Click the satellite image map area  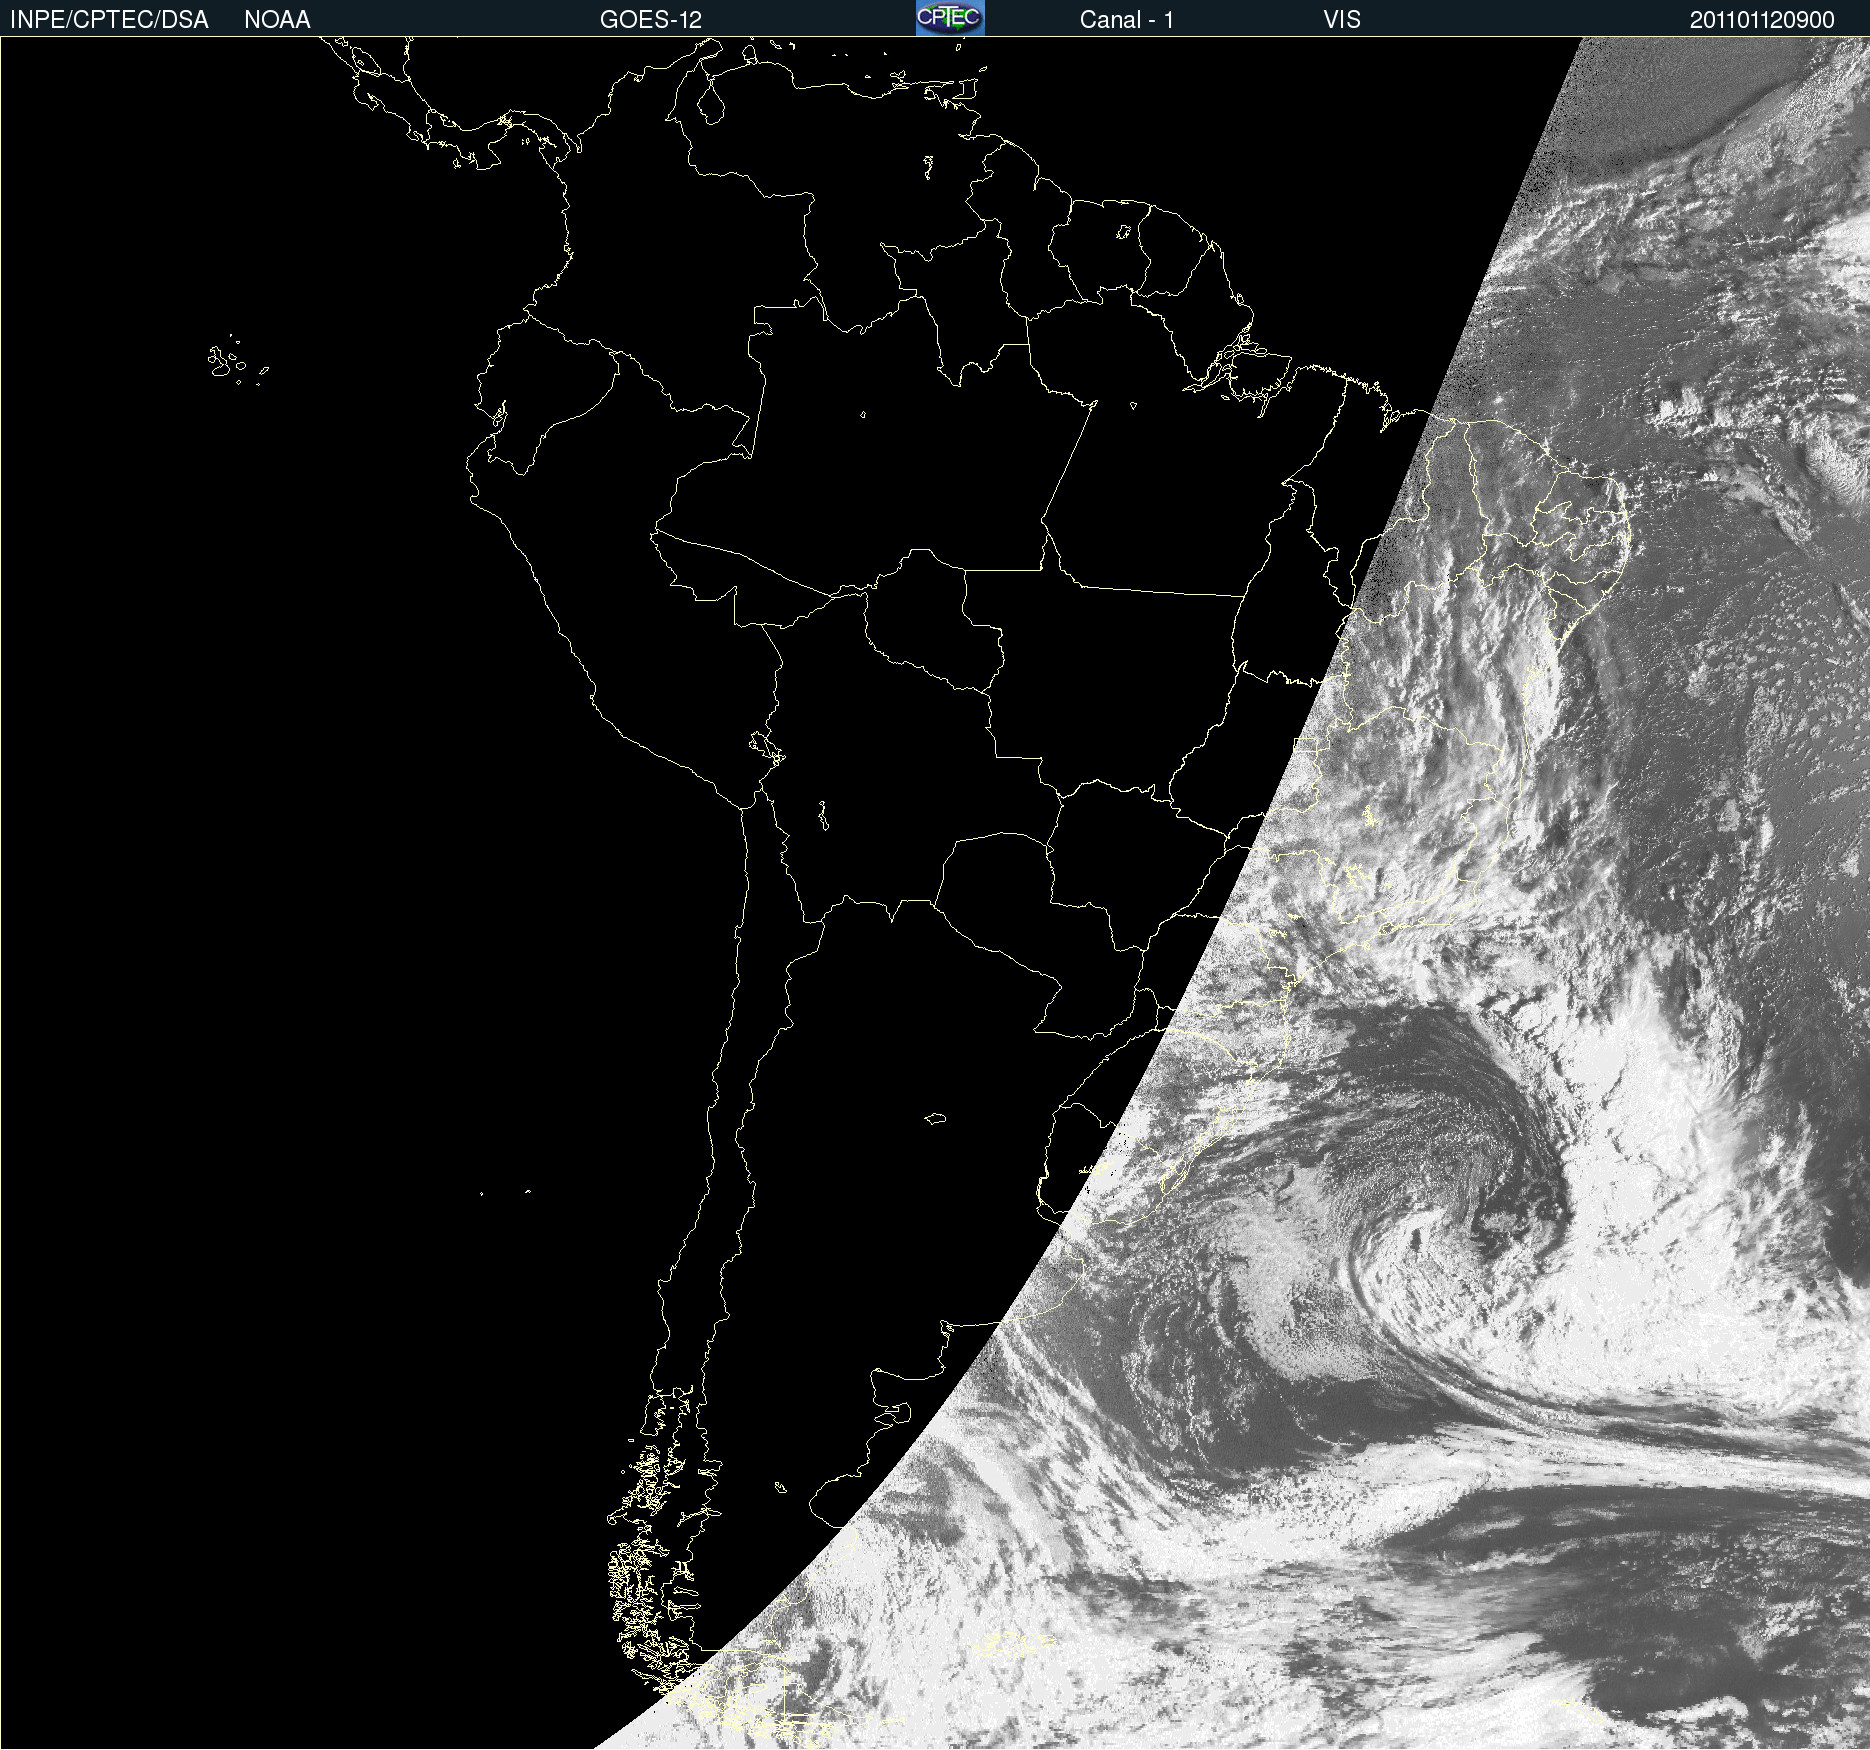935,893
